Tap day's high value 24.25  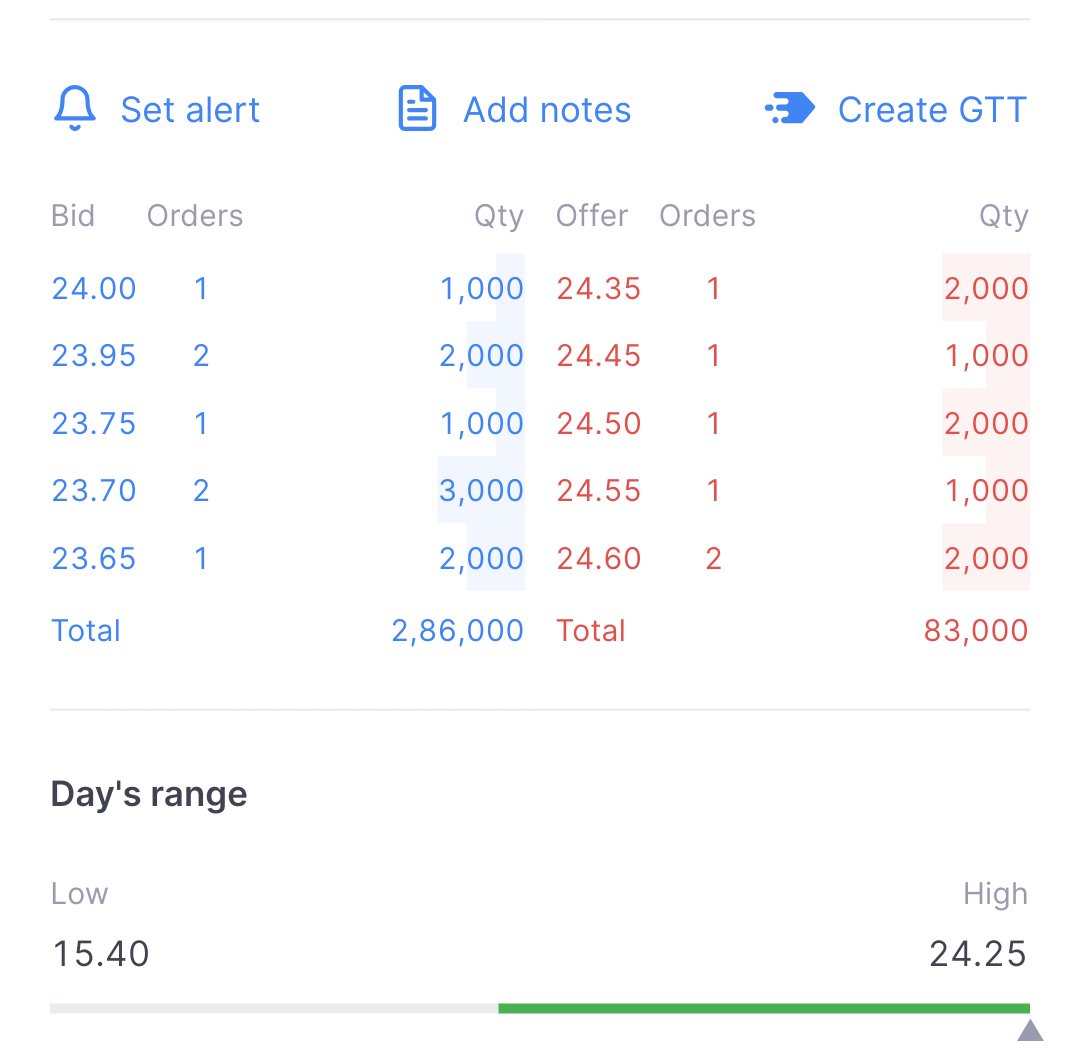point(978,954)
